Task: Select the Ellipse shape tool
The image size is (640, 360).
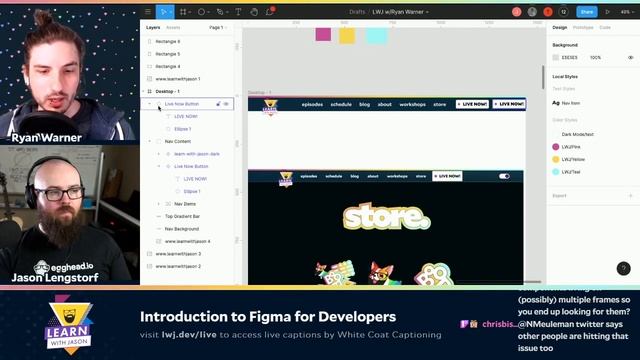Action: pos(201,12)
